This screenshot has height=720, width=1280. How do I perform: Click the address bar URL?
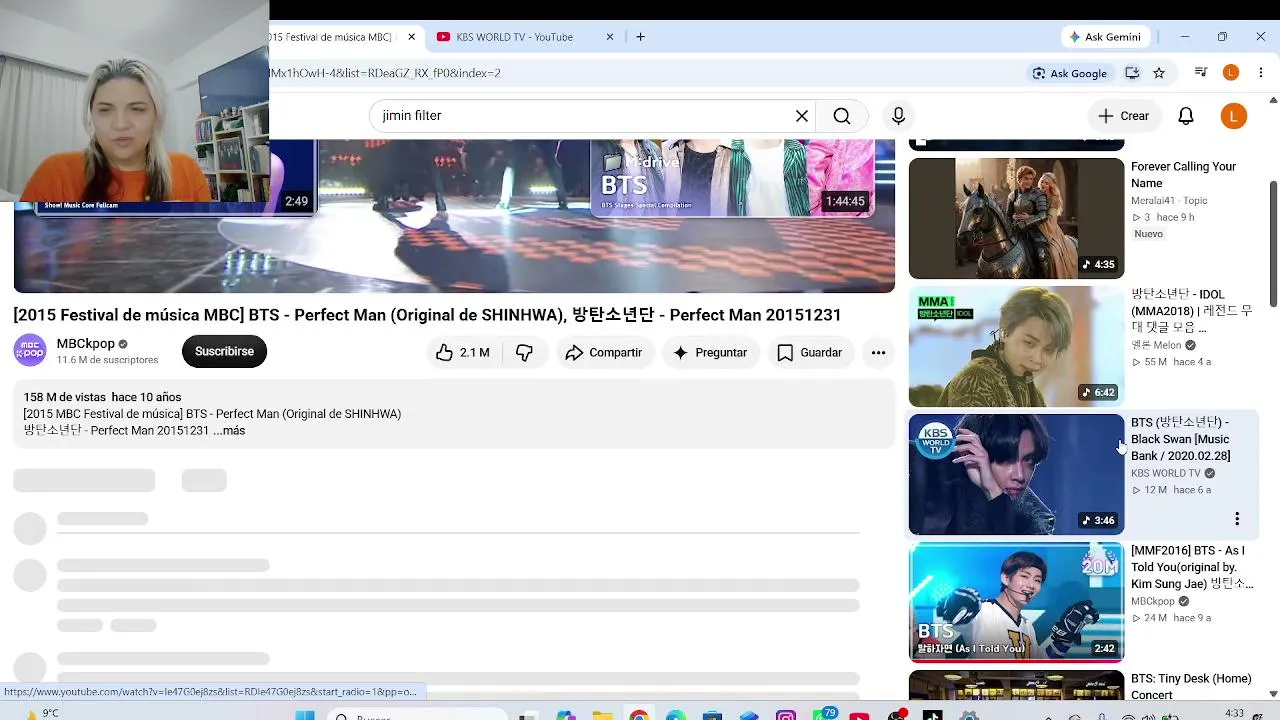click(385, 73)
